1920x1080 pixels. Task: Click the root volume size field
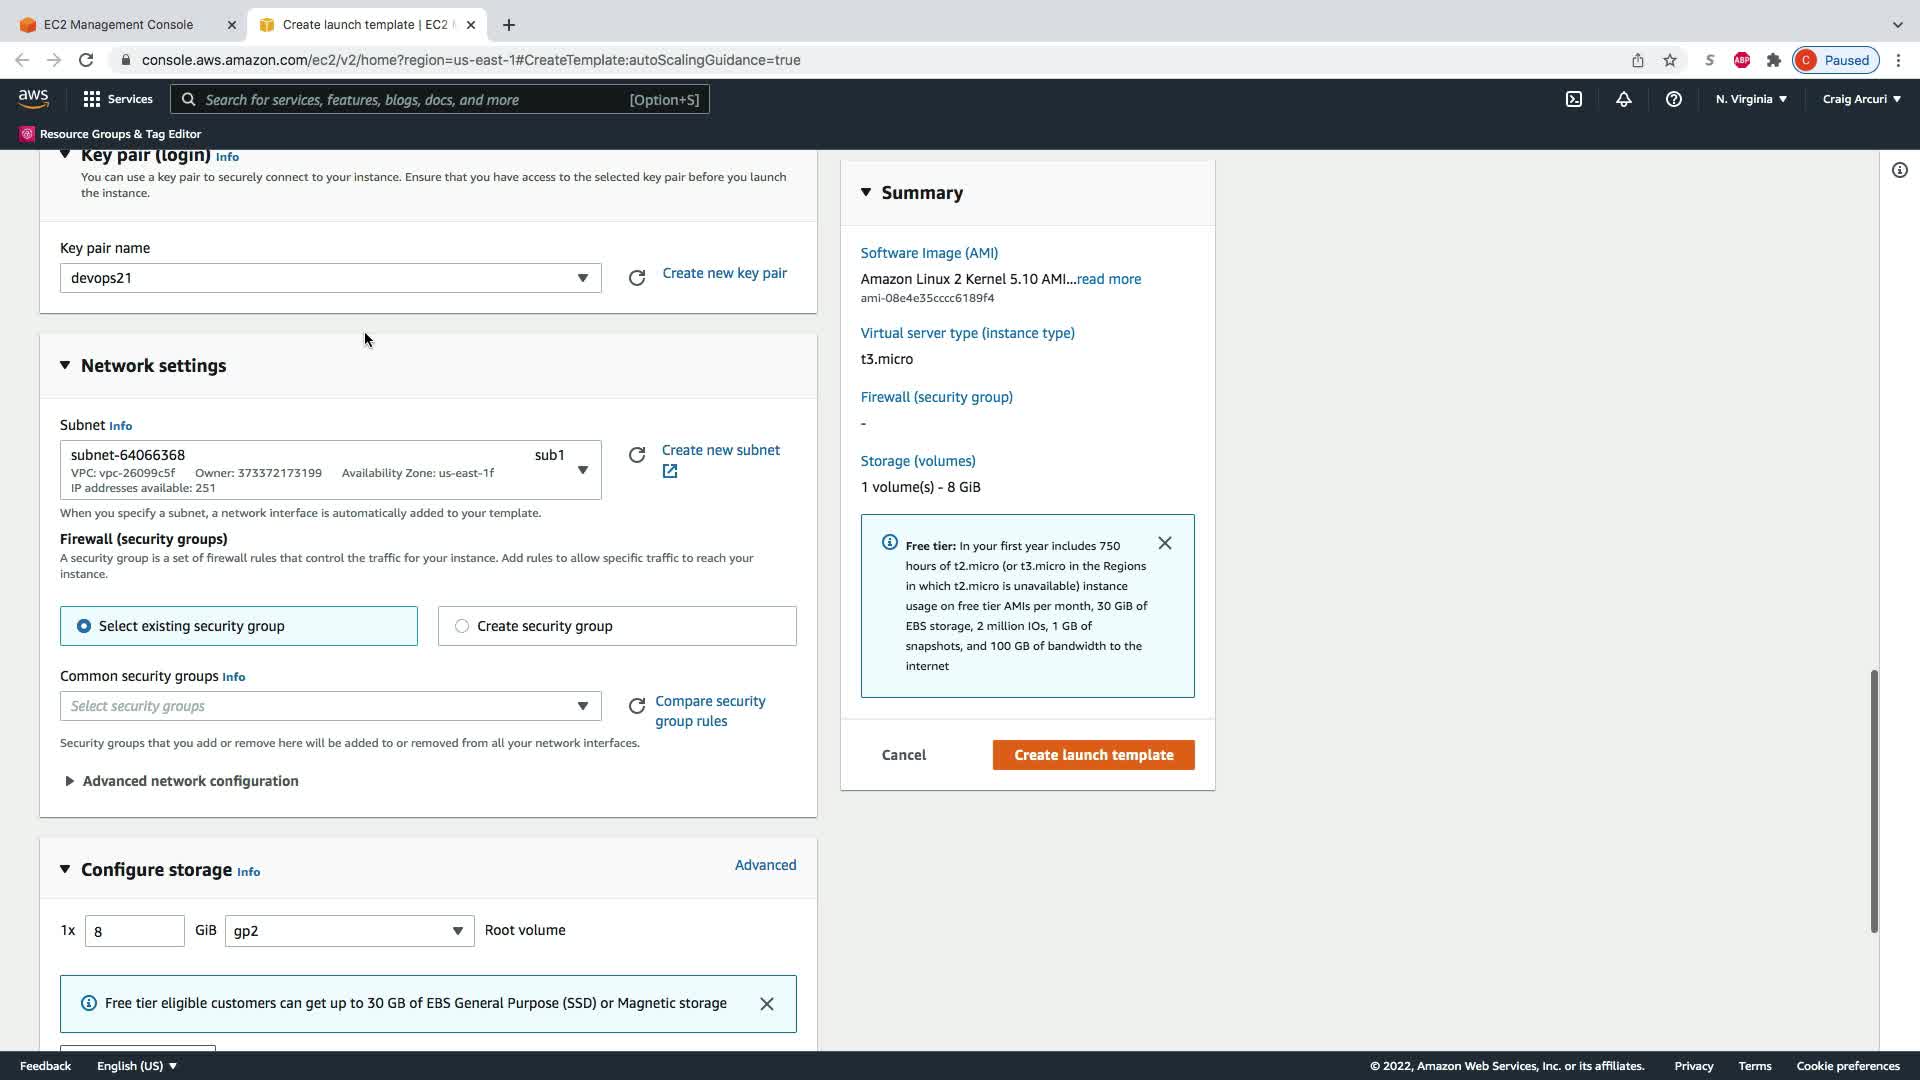(x=134, y=931)
